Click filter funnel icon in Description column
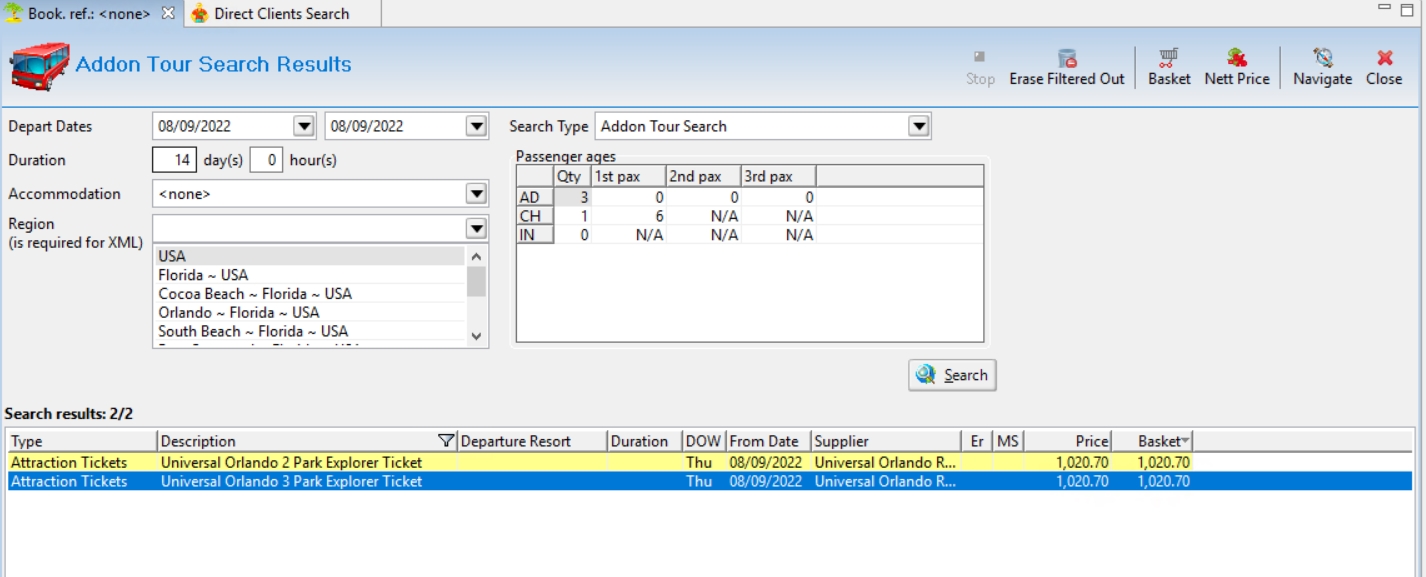The image size is (1426, 577). (446, 441)
